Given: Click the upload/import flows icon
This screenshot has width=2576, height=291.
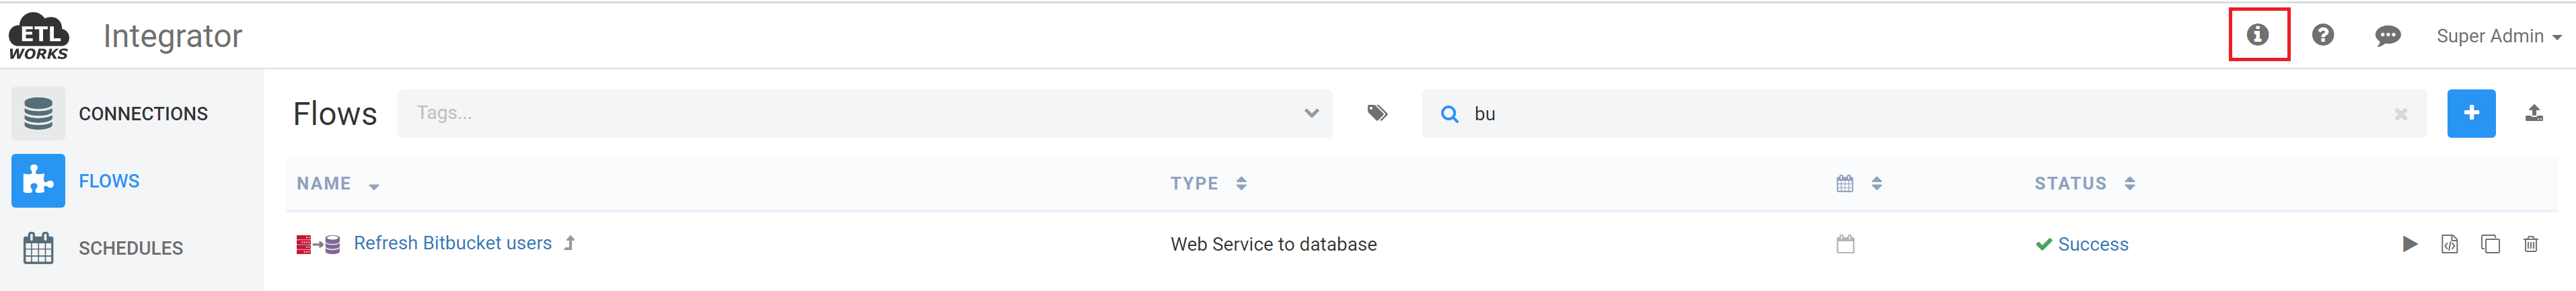Looking at the screenshot, I should [x=2533, y=113].
